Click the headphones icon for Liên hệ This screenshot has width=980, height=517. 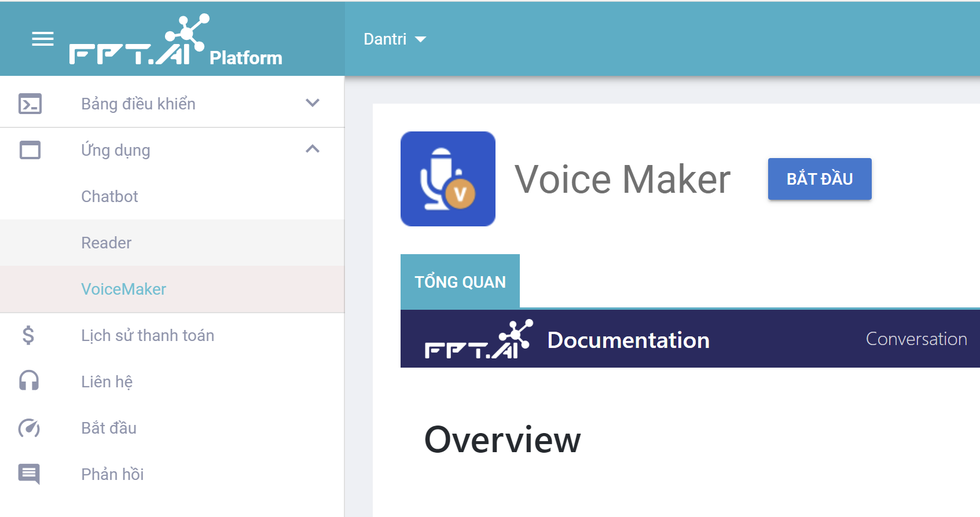(29, 381)
